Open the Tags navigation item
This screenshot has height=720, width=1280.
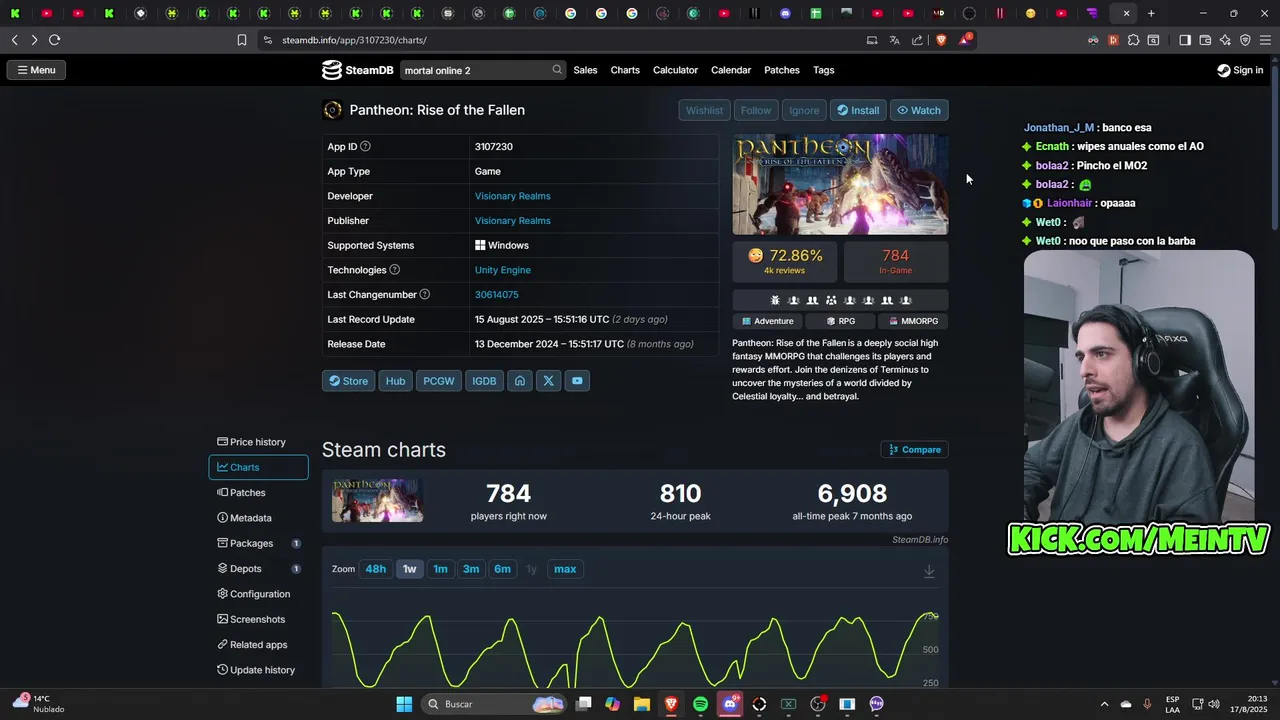pyautogui.click(x=823, y=70)
